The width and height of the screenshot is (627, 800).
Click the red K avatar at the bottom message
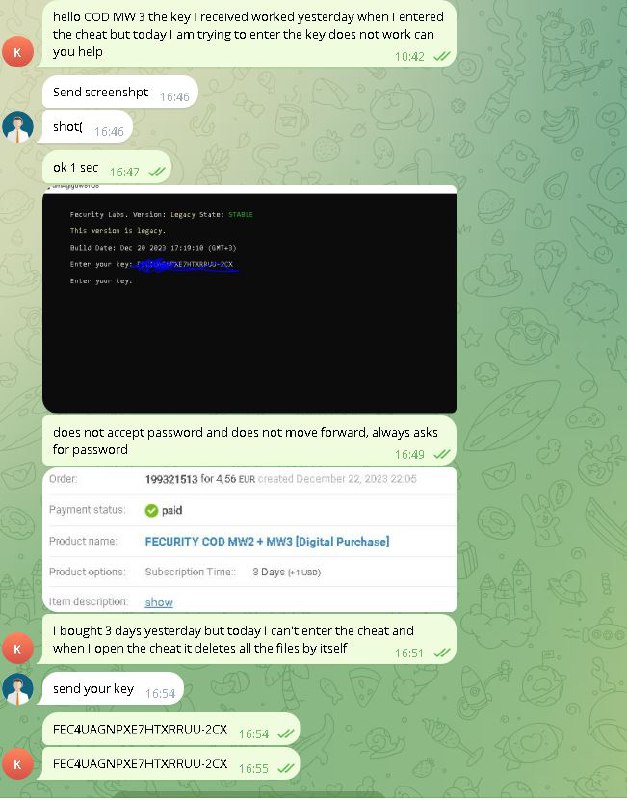pyautogui.click(x=18, y=764)
